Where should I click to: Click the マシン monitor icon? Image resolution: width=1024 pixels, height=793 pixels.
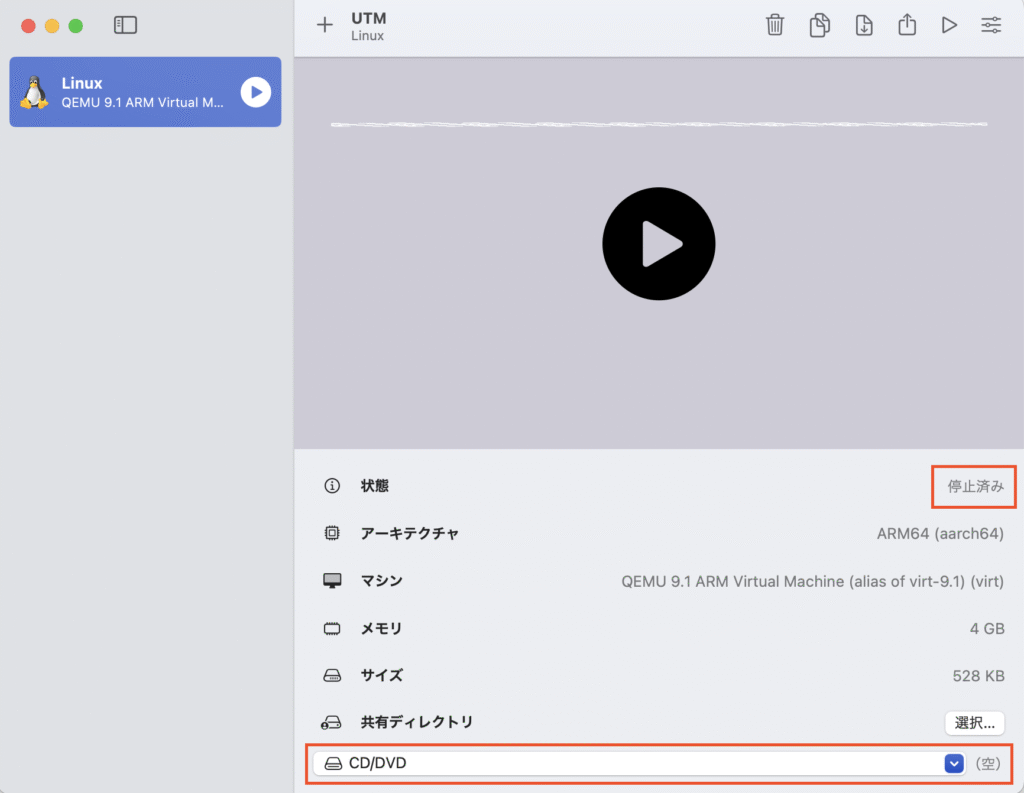tap(332, 581)
